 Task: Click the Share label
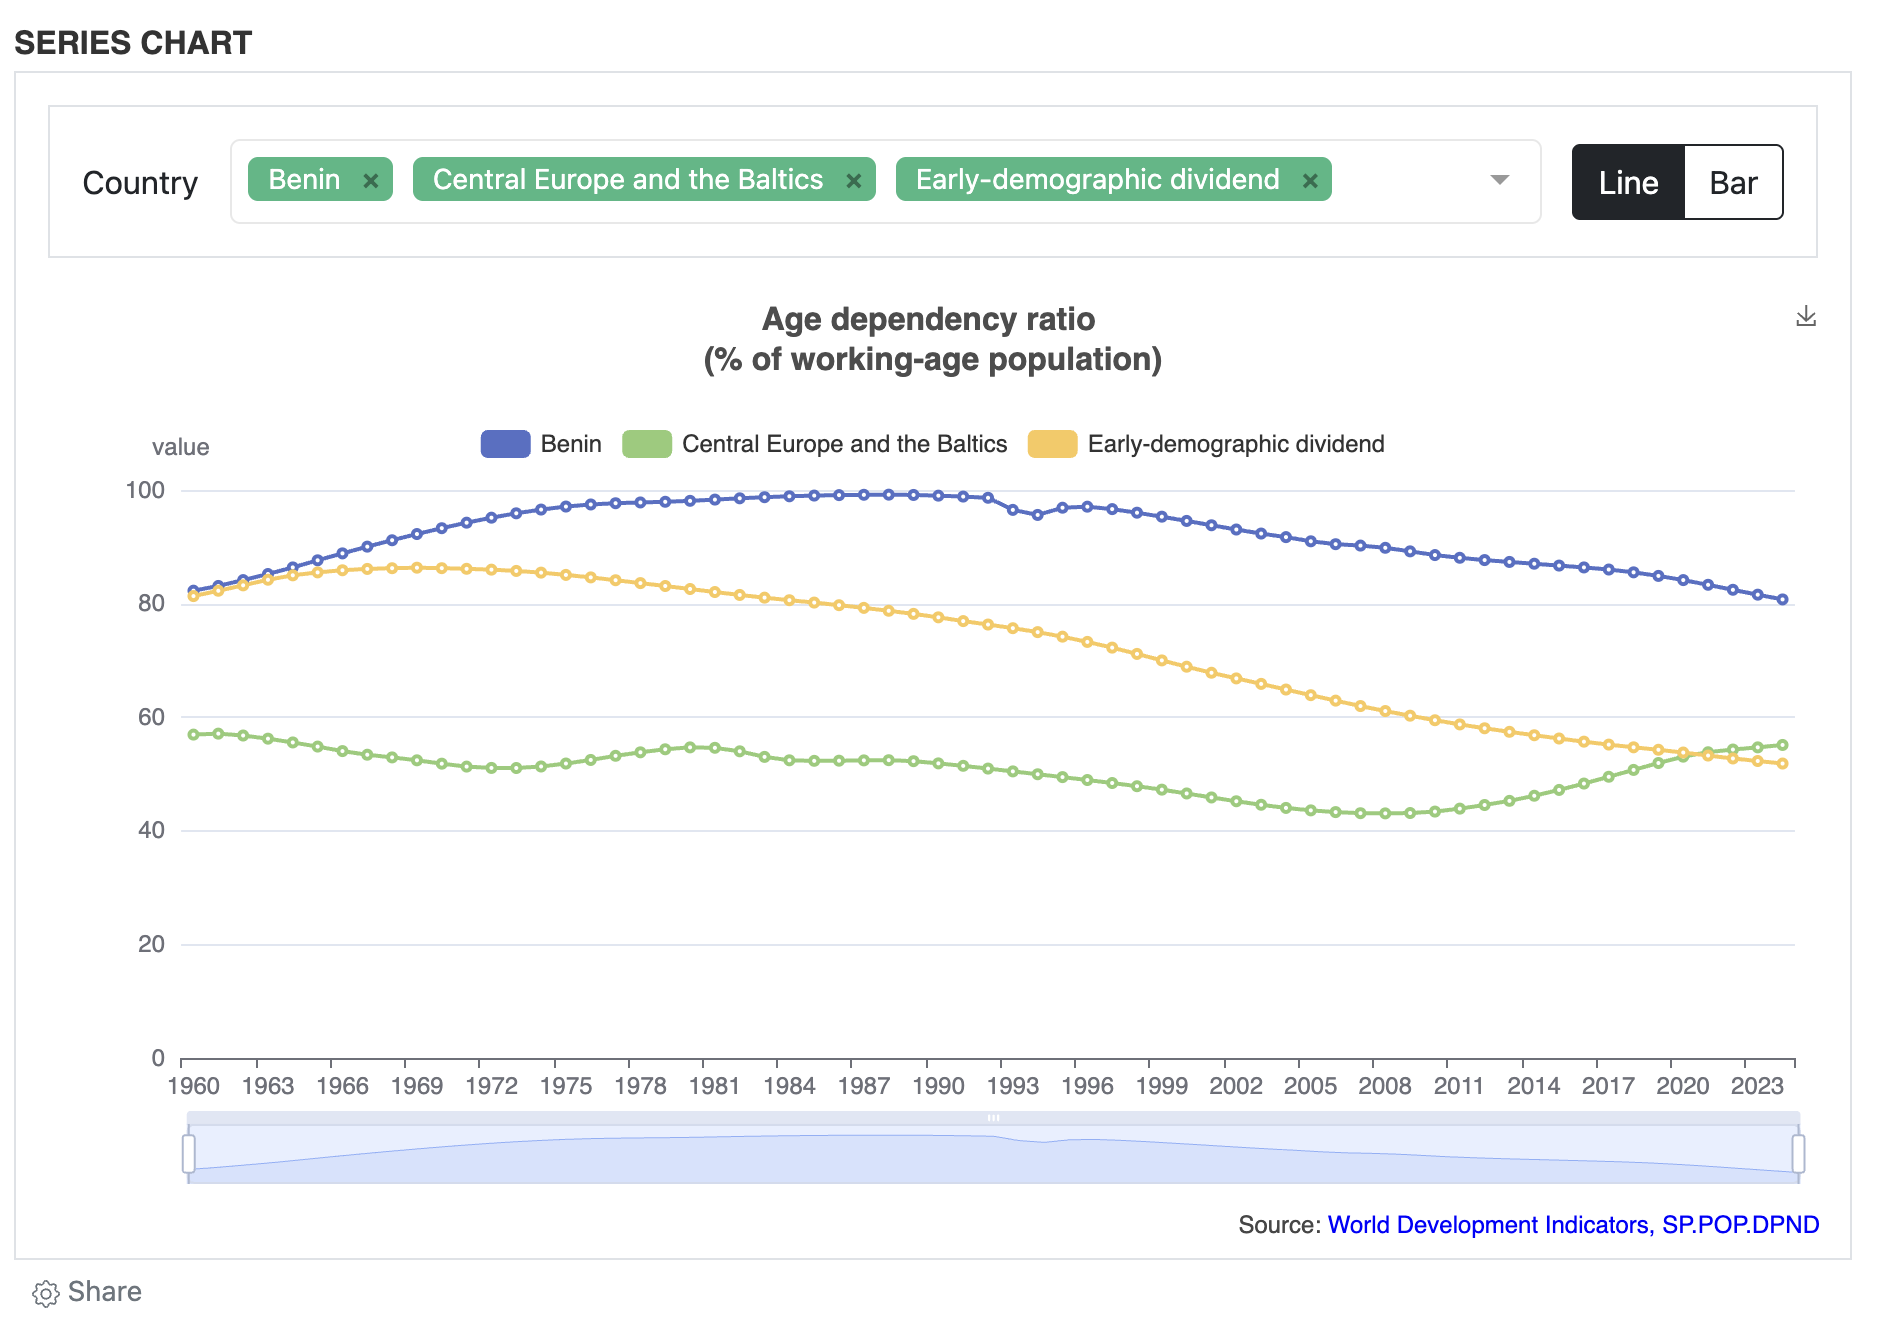pyautogui.click(x=104, y=1292)
